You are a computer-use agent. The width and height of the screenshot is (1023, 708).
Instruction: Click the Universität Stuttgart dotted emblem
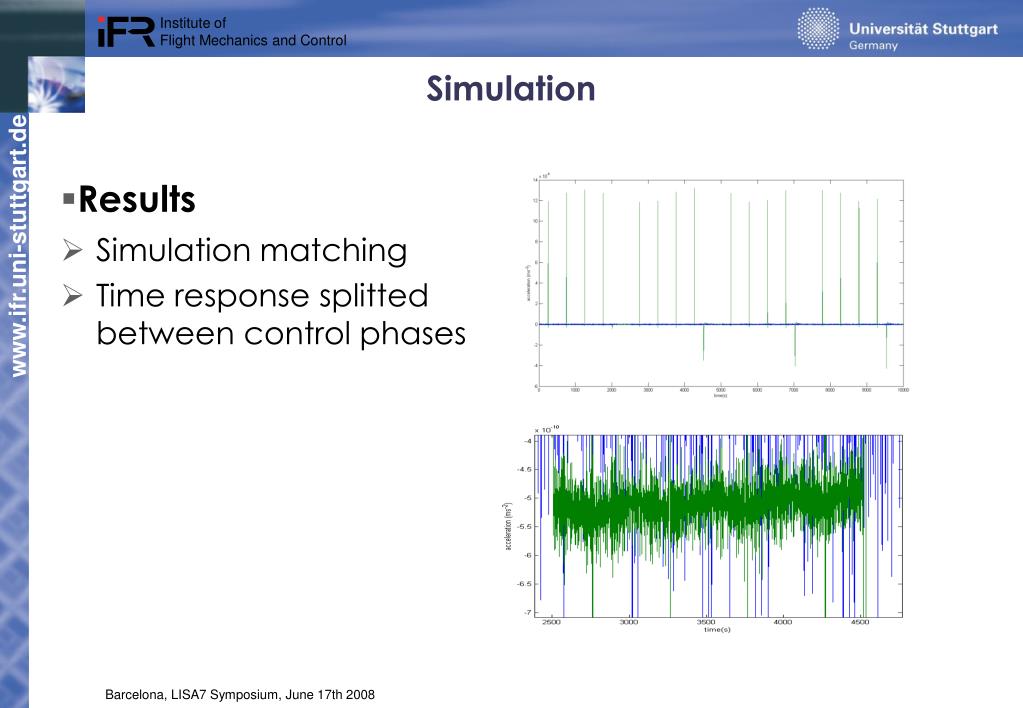tap(818, 29)
